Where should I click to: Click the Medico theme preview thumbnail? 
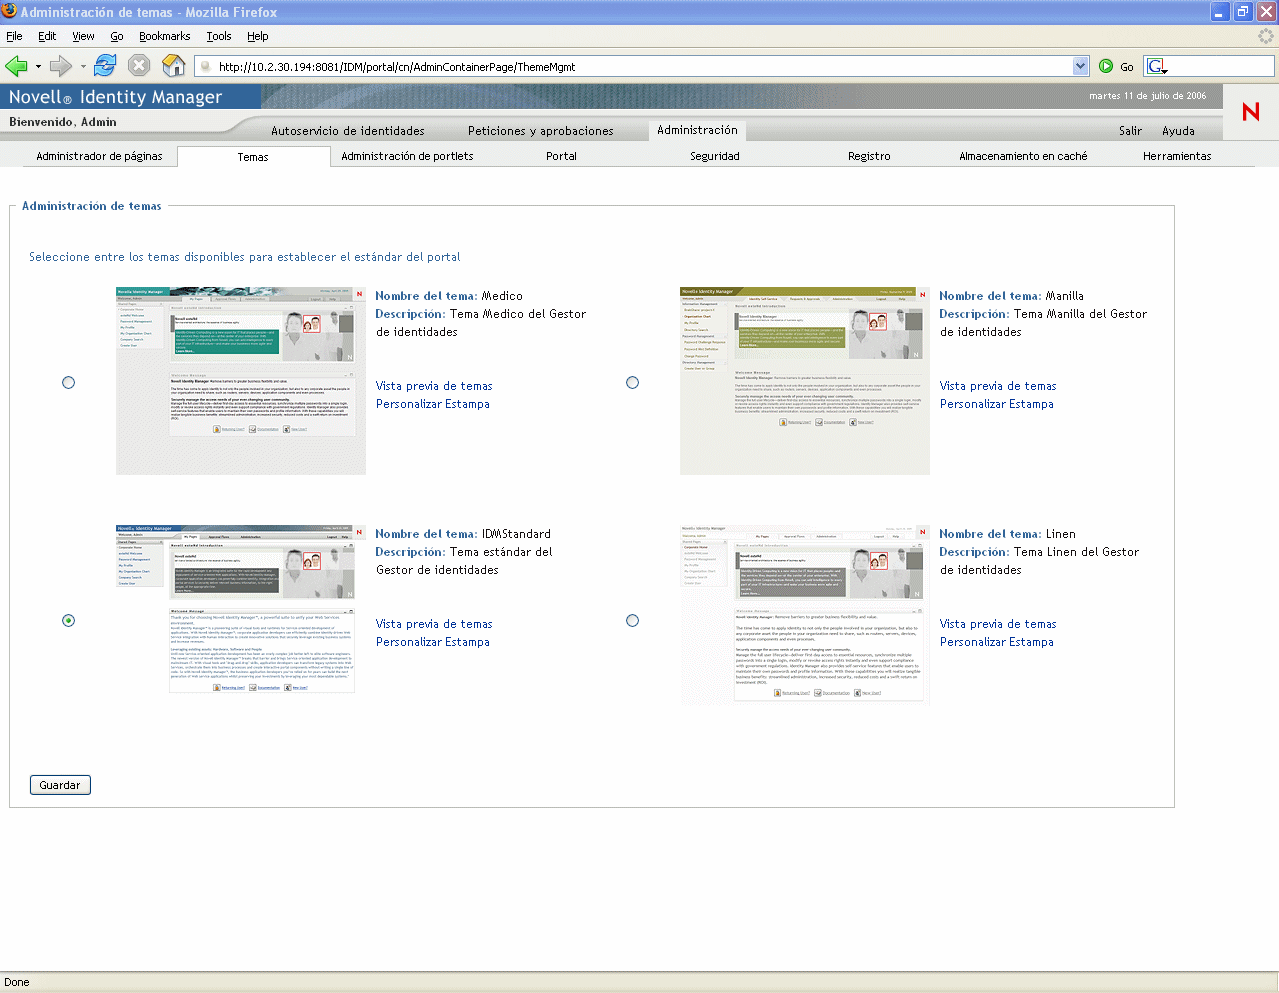[x=241, y=381]
